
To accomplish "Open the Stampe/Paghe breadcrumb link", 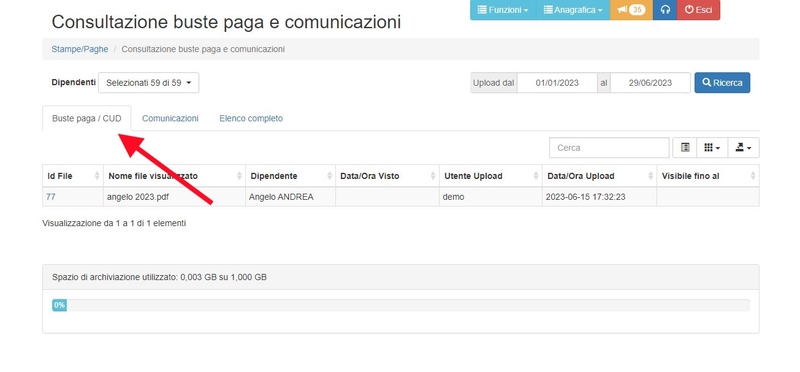I will pos(80,49).
